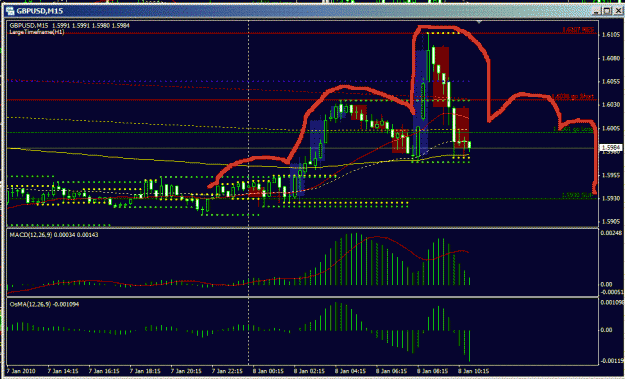625x379 pixels.
Task: Click the 1.5905 price scale label
Action: [x=610, y=222]
